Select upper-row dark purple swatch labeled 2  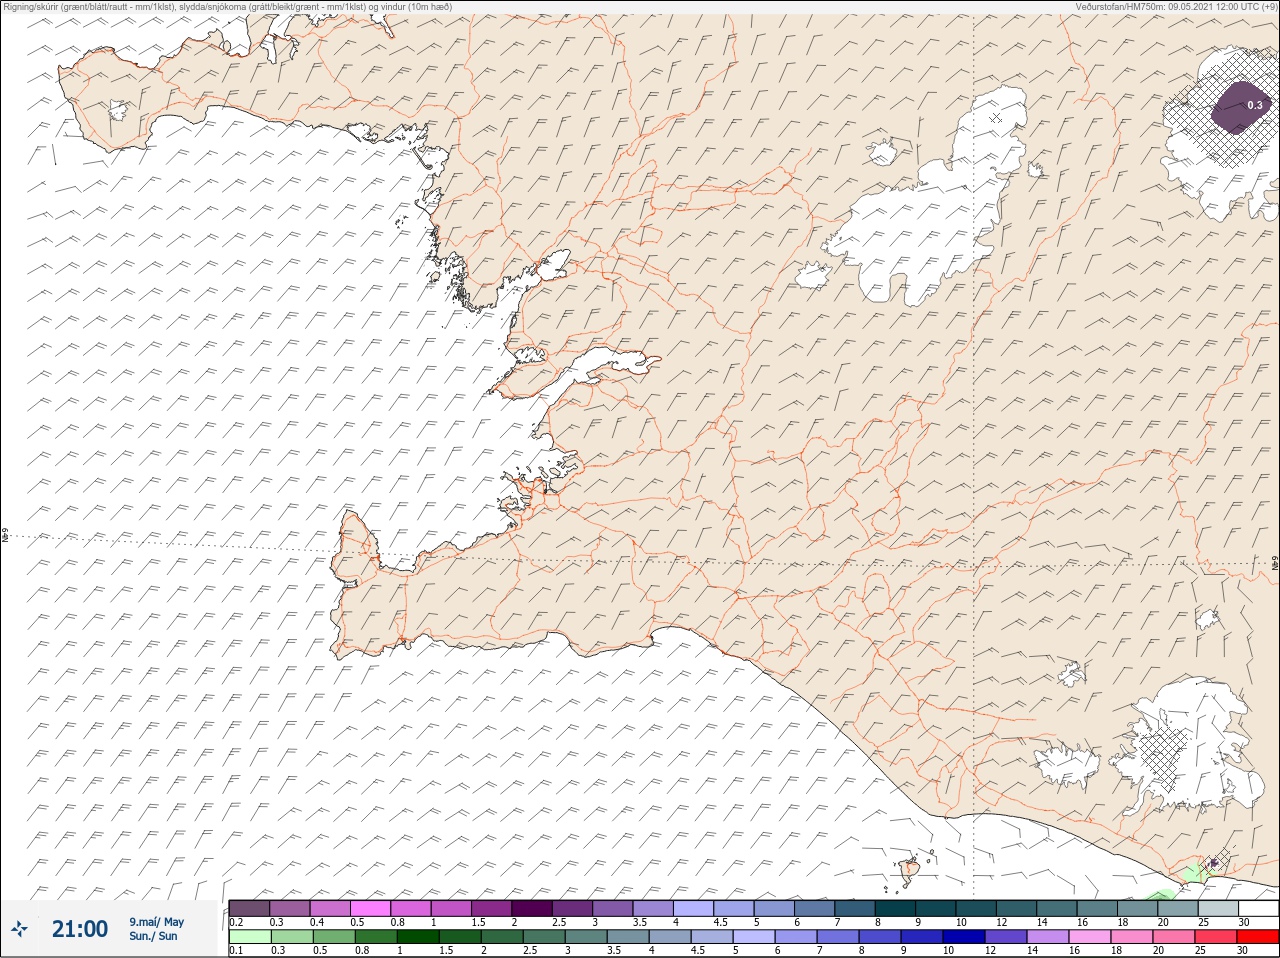(533, 908)
